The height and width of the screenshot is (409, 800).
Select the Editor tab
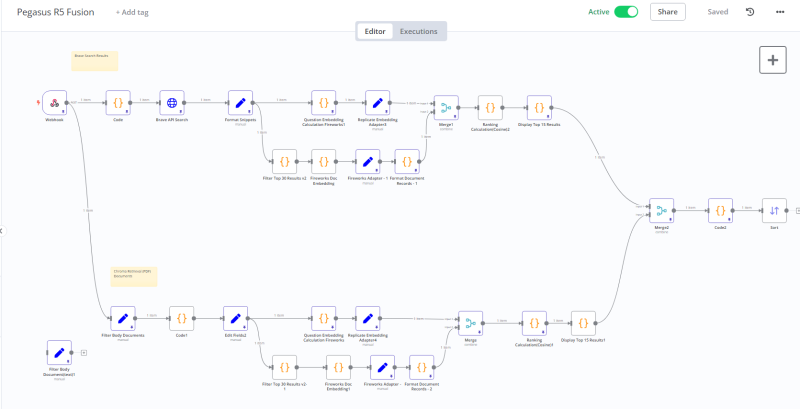point(375,31)
